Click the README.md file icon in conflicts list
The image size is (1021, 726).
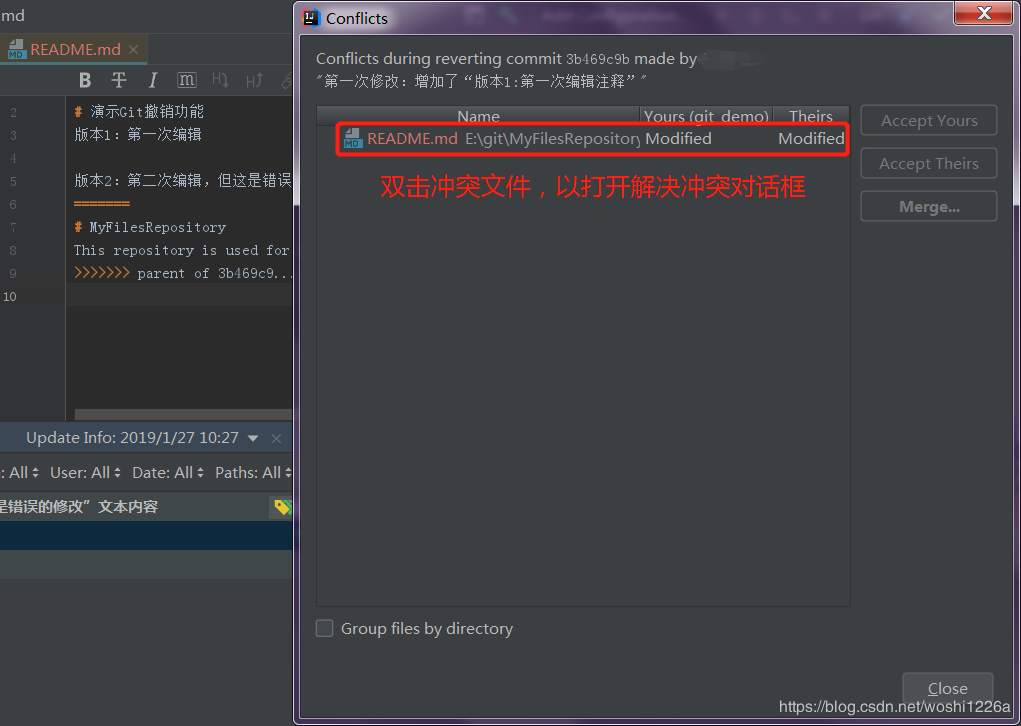(352, 139)
